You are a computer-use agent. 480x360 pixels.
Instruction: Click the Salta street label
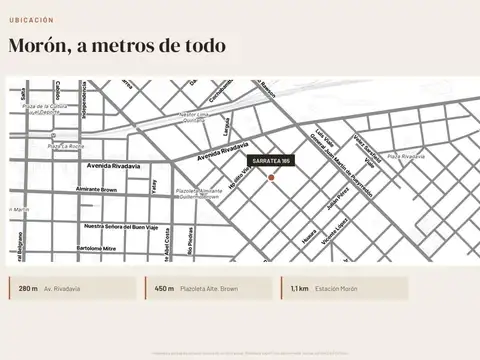tap(23, 94)
